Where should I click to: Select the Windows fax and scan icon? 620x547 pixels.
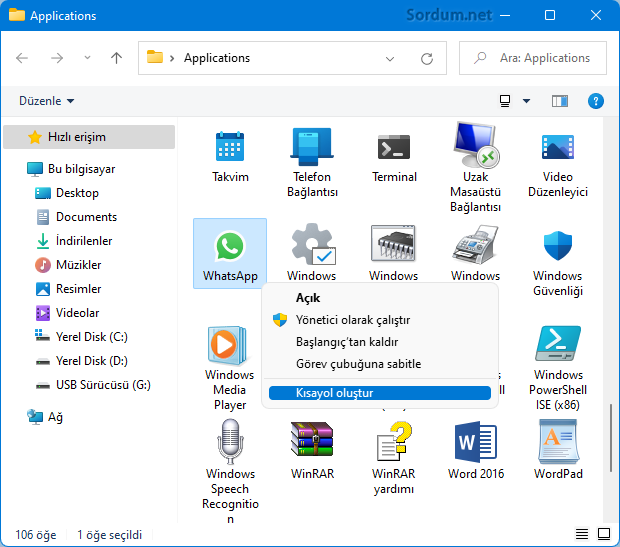[x=476, y=244]
